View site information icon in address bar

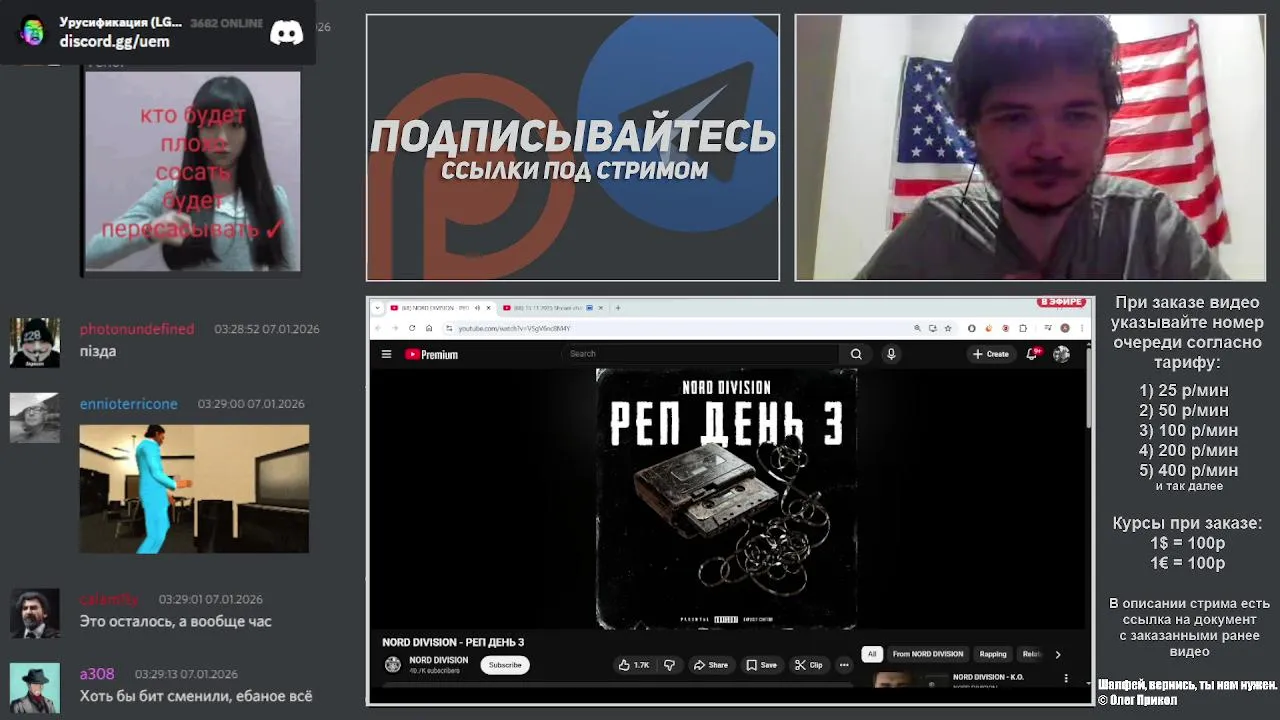(x=449, y=328)
